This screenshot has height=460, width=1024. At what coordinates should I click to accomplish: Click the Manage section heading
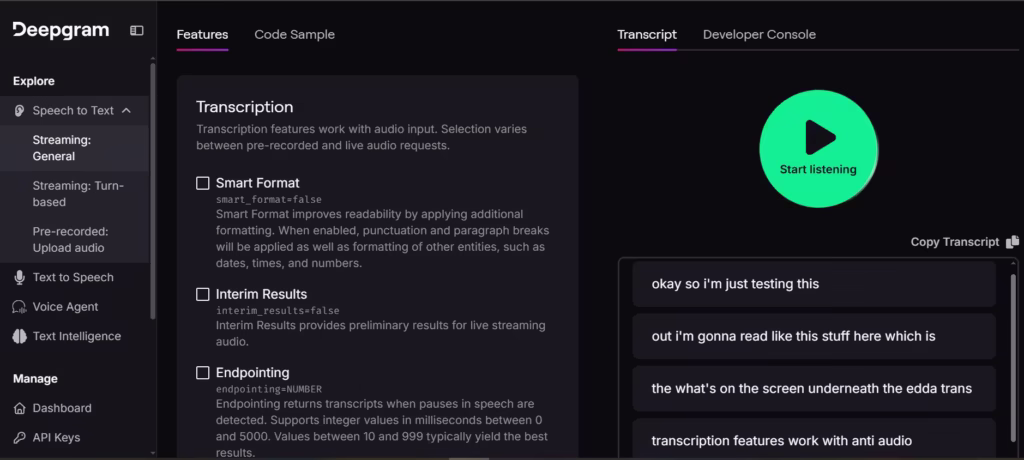click(35, 378)
